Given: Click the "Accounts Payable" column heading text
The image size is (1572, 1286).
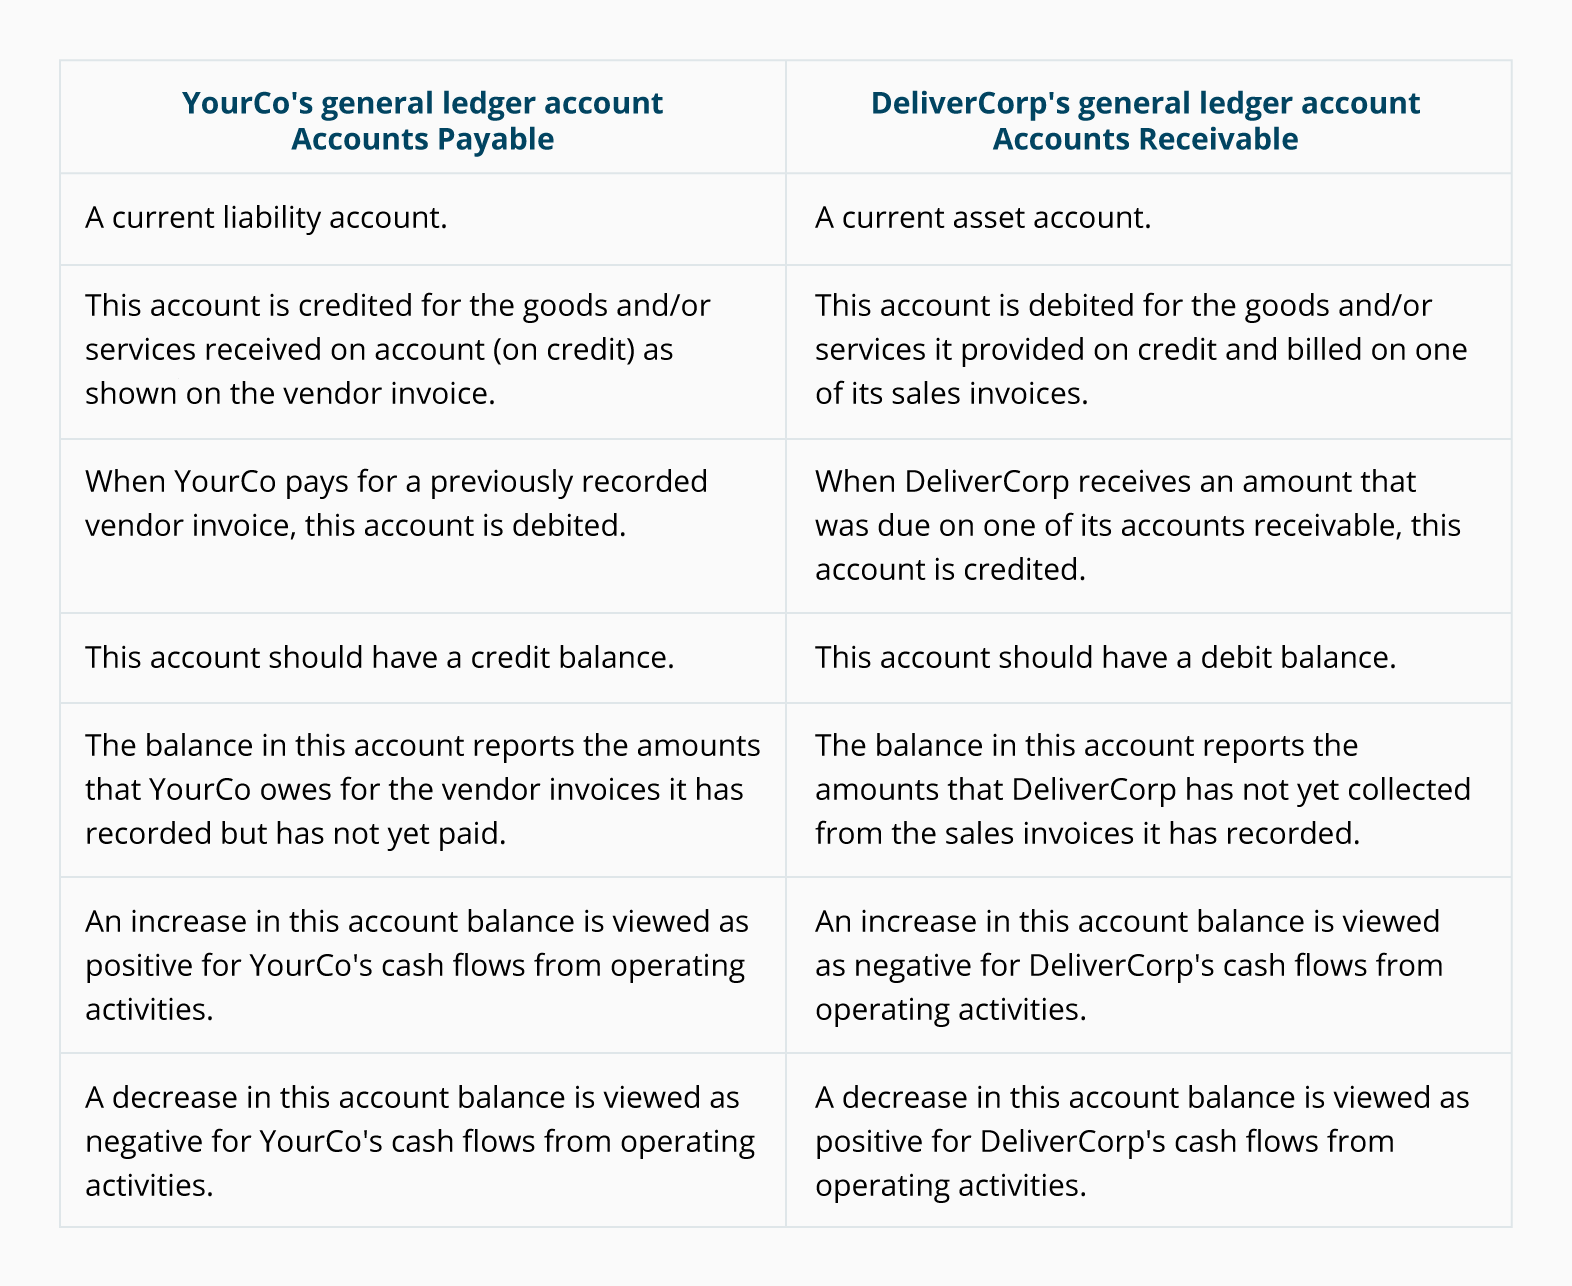Looking at the screenshot, I should (x=422, y=139).
